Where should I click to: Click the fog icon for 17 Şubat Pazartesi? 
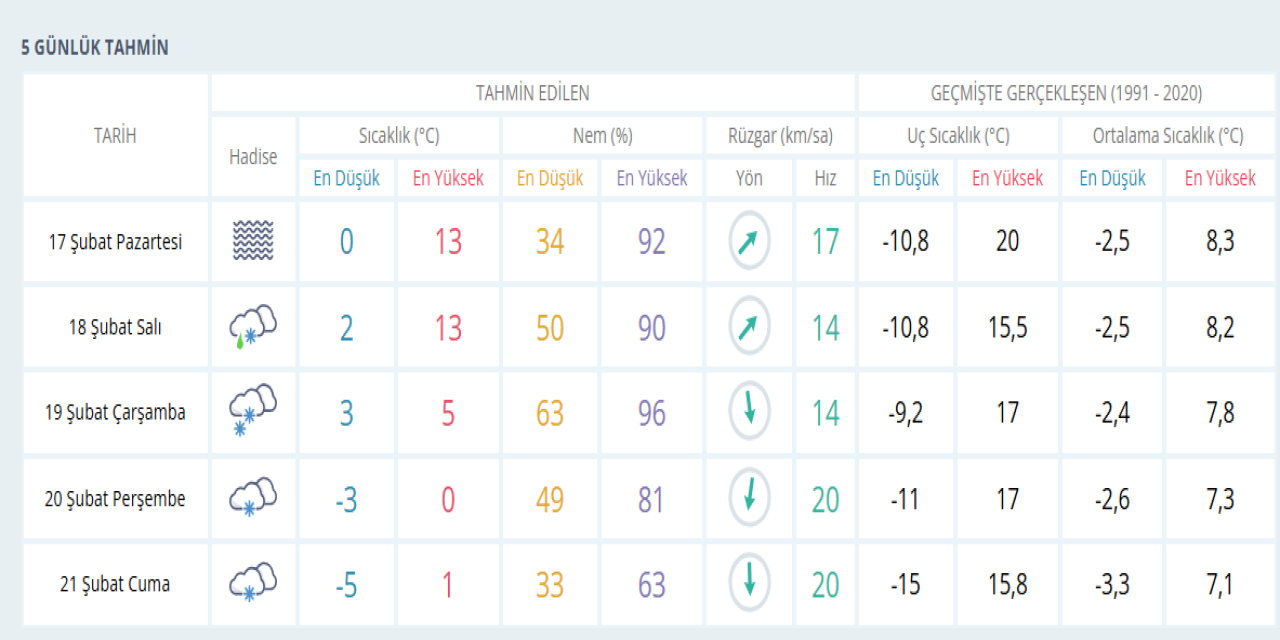(252, 242)
